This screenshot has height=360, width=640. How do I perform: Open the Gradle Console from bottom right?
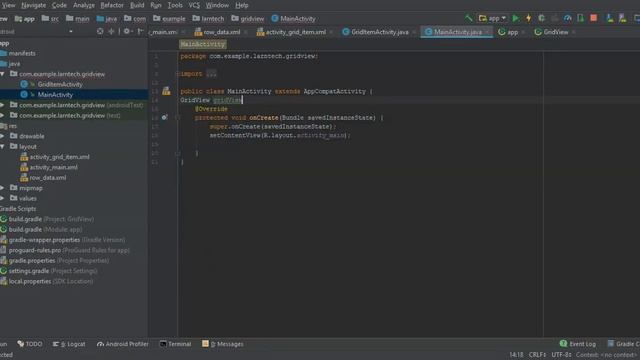point(623,344)
